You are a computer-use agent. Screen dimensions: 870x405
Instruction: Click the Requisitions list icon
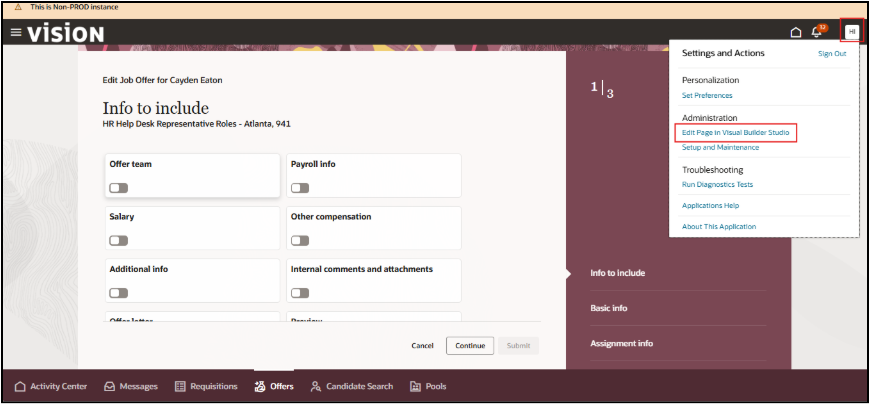[x=180, y=386]
